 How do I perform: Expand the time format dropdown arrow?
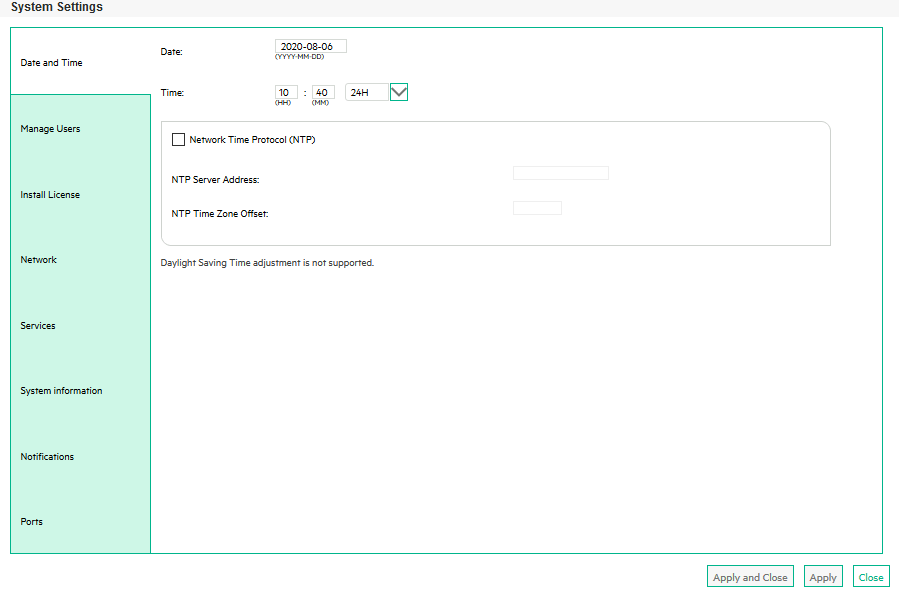click(398, 92)
